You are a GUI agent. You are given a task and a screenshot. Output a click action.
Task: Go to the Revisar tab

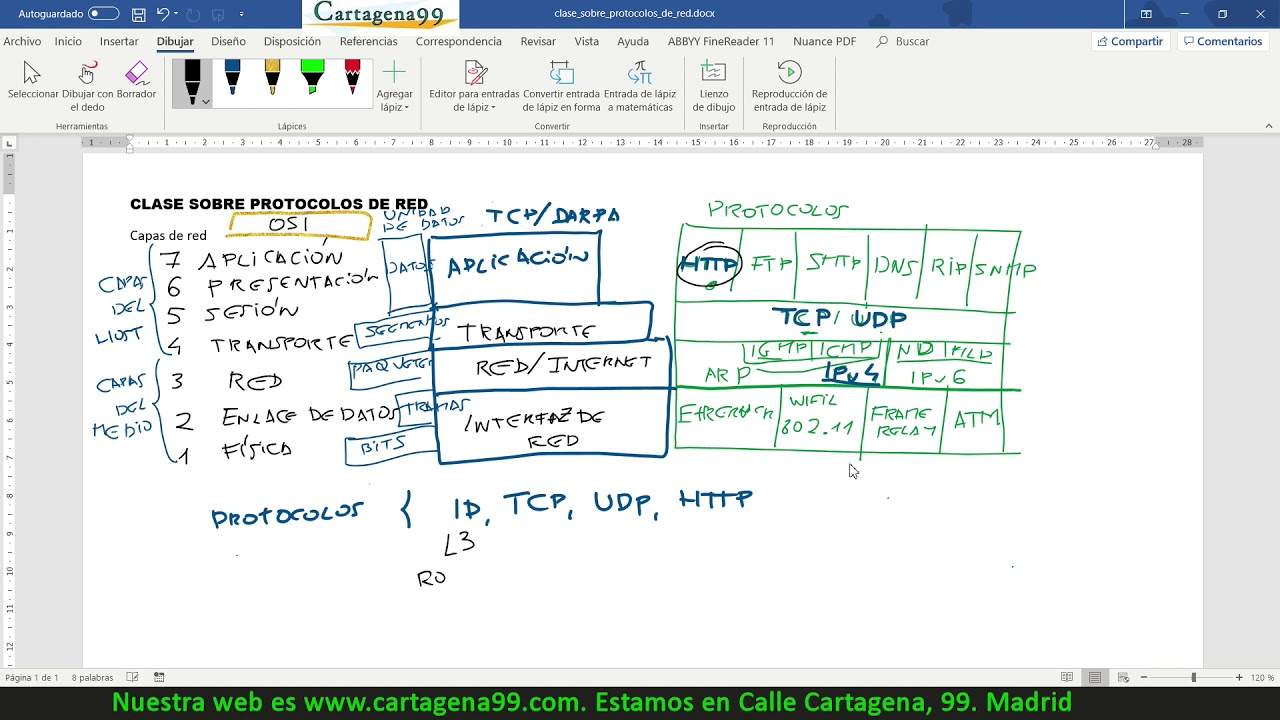(x=538, y=42)
